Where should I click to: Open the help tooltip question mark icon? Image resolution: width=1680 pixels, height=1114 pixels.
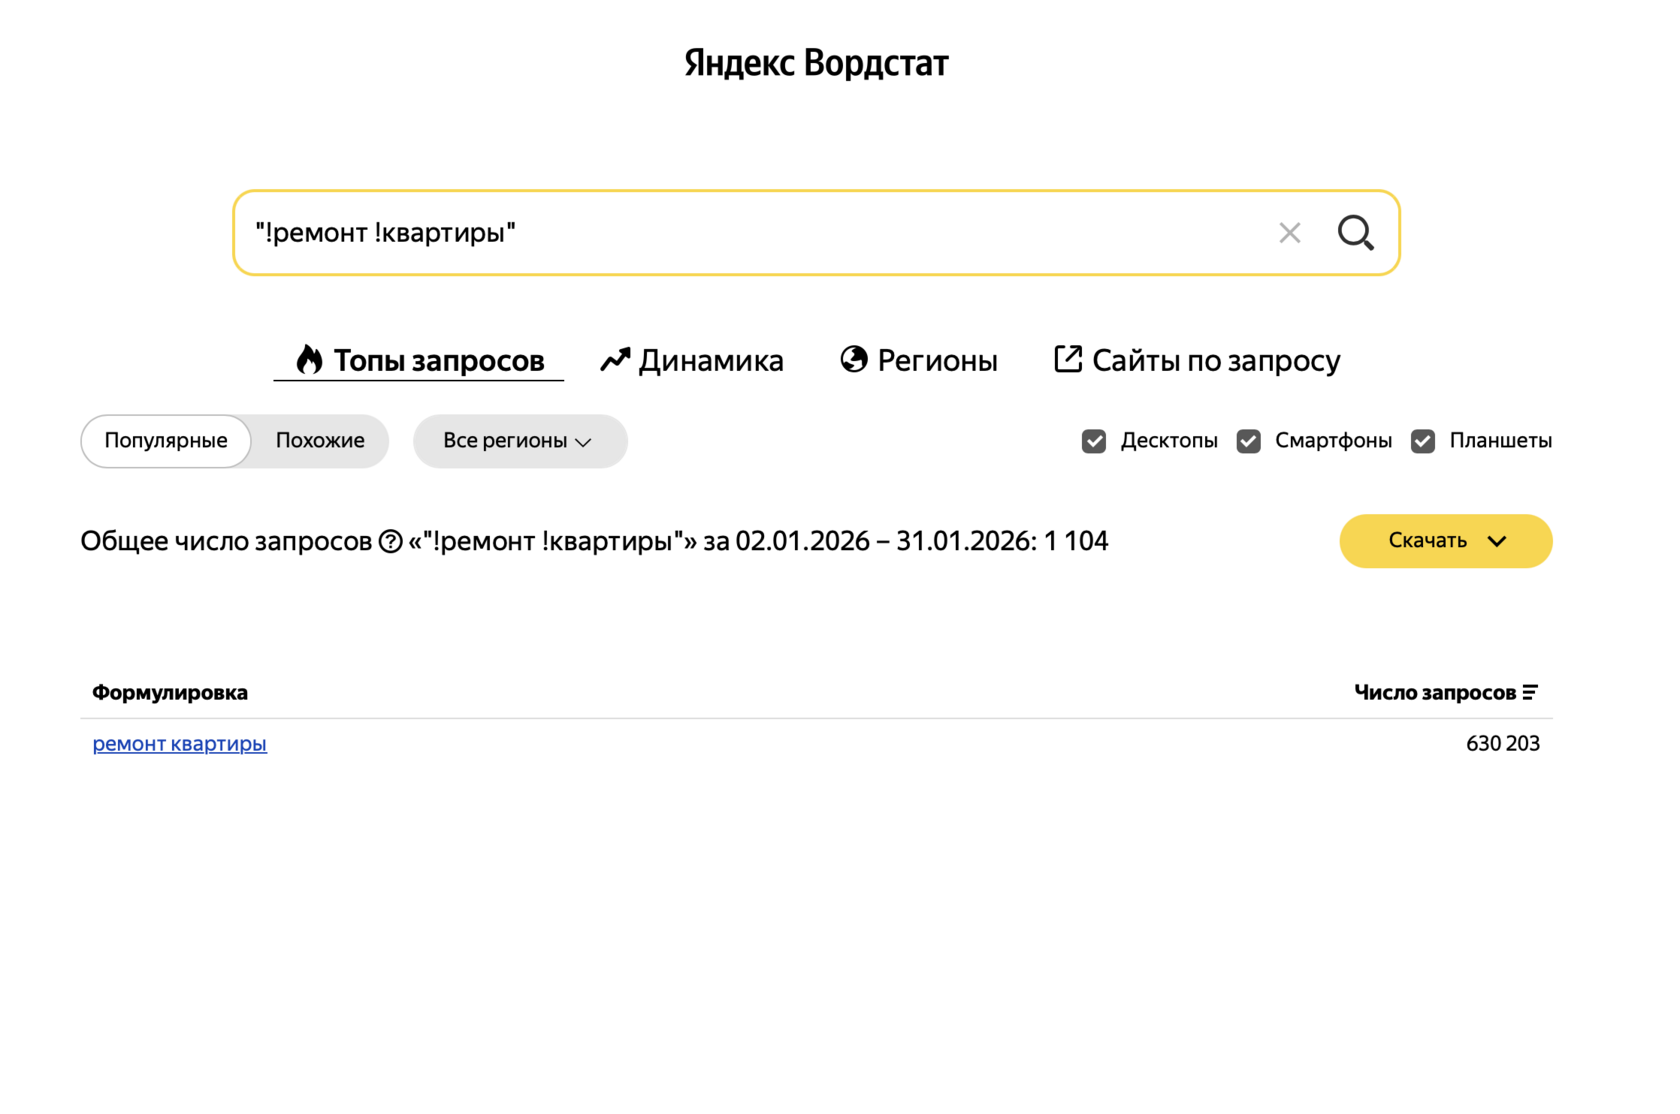click(390, 541)
